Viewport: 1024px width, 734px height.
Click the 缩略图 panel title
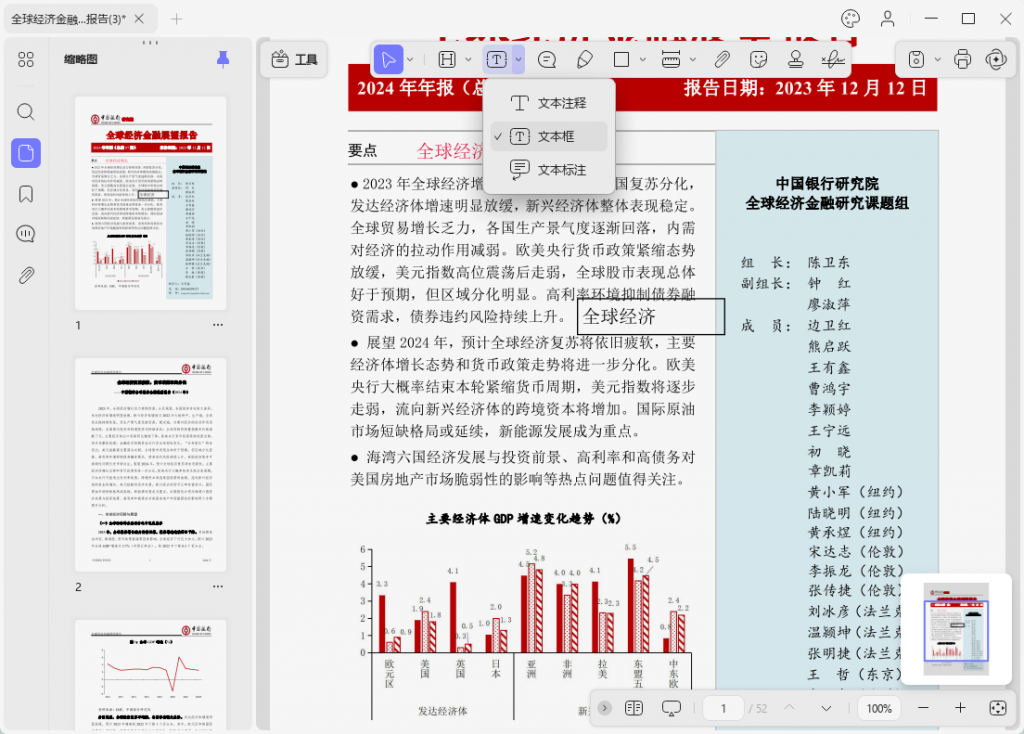(x=80, y=59)
